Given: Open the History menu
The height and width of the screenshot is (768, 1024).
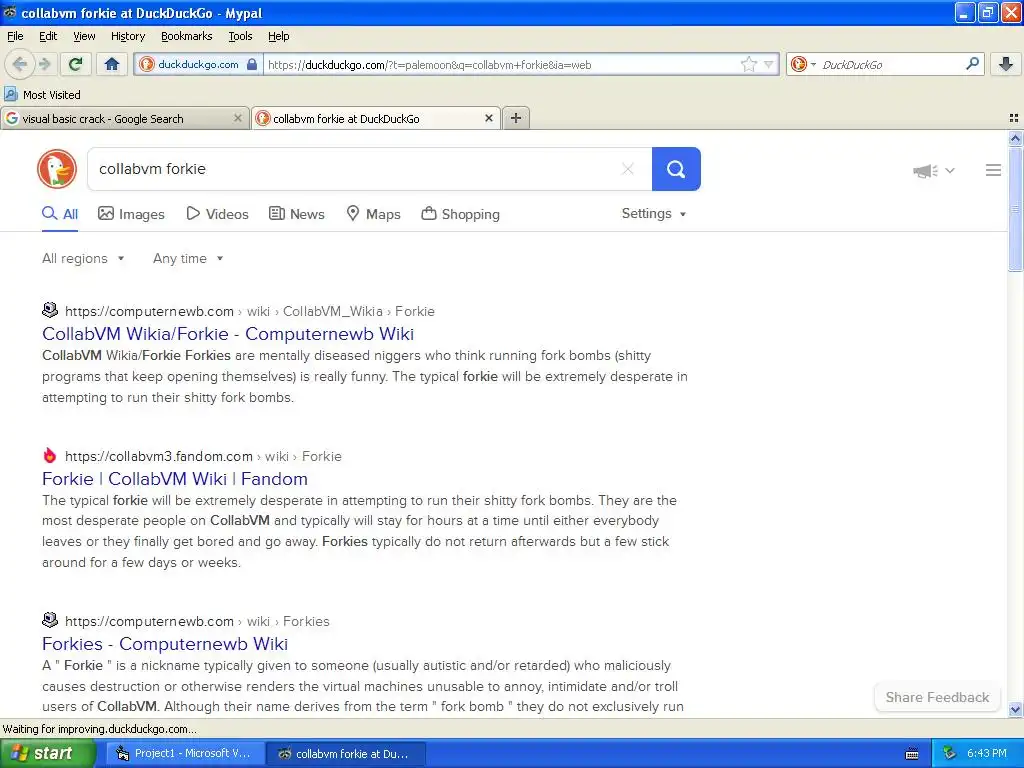Looking at the screenshot, I should coord(127,36).
